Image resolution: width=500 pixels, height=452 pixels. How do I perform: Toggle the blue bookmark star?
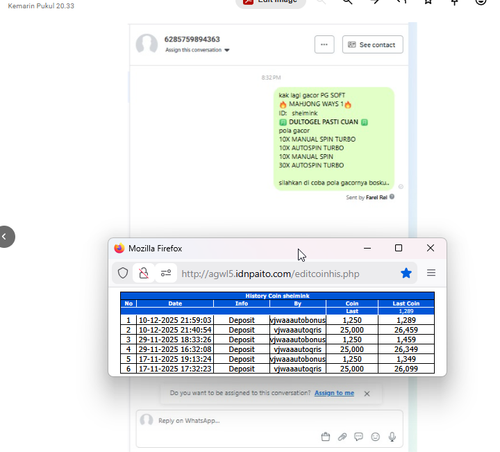coord(406,273)
